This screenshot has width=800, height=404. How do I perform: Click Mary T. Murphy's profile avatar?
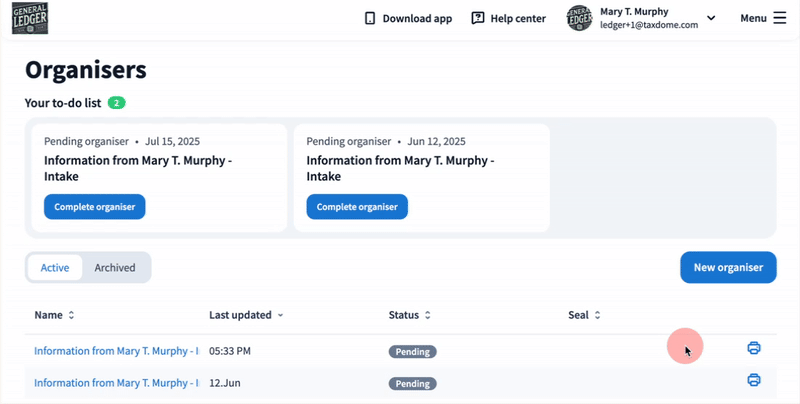click(x=579, y=18)
